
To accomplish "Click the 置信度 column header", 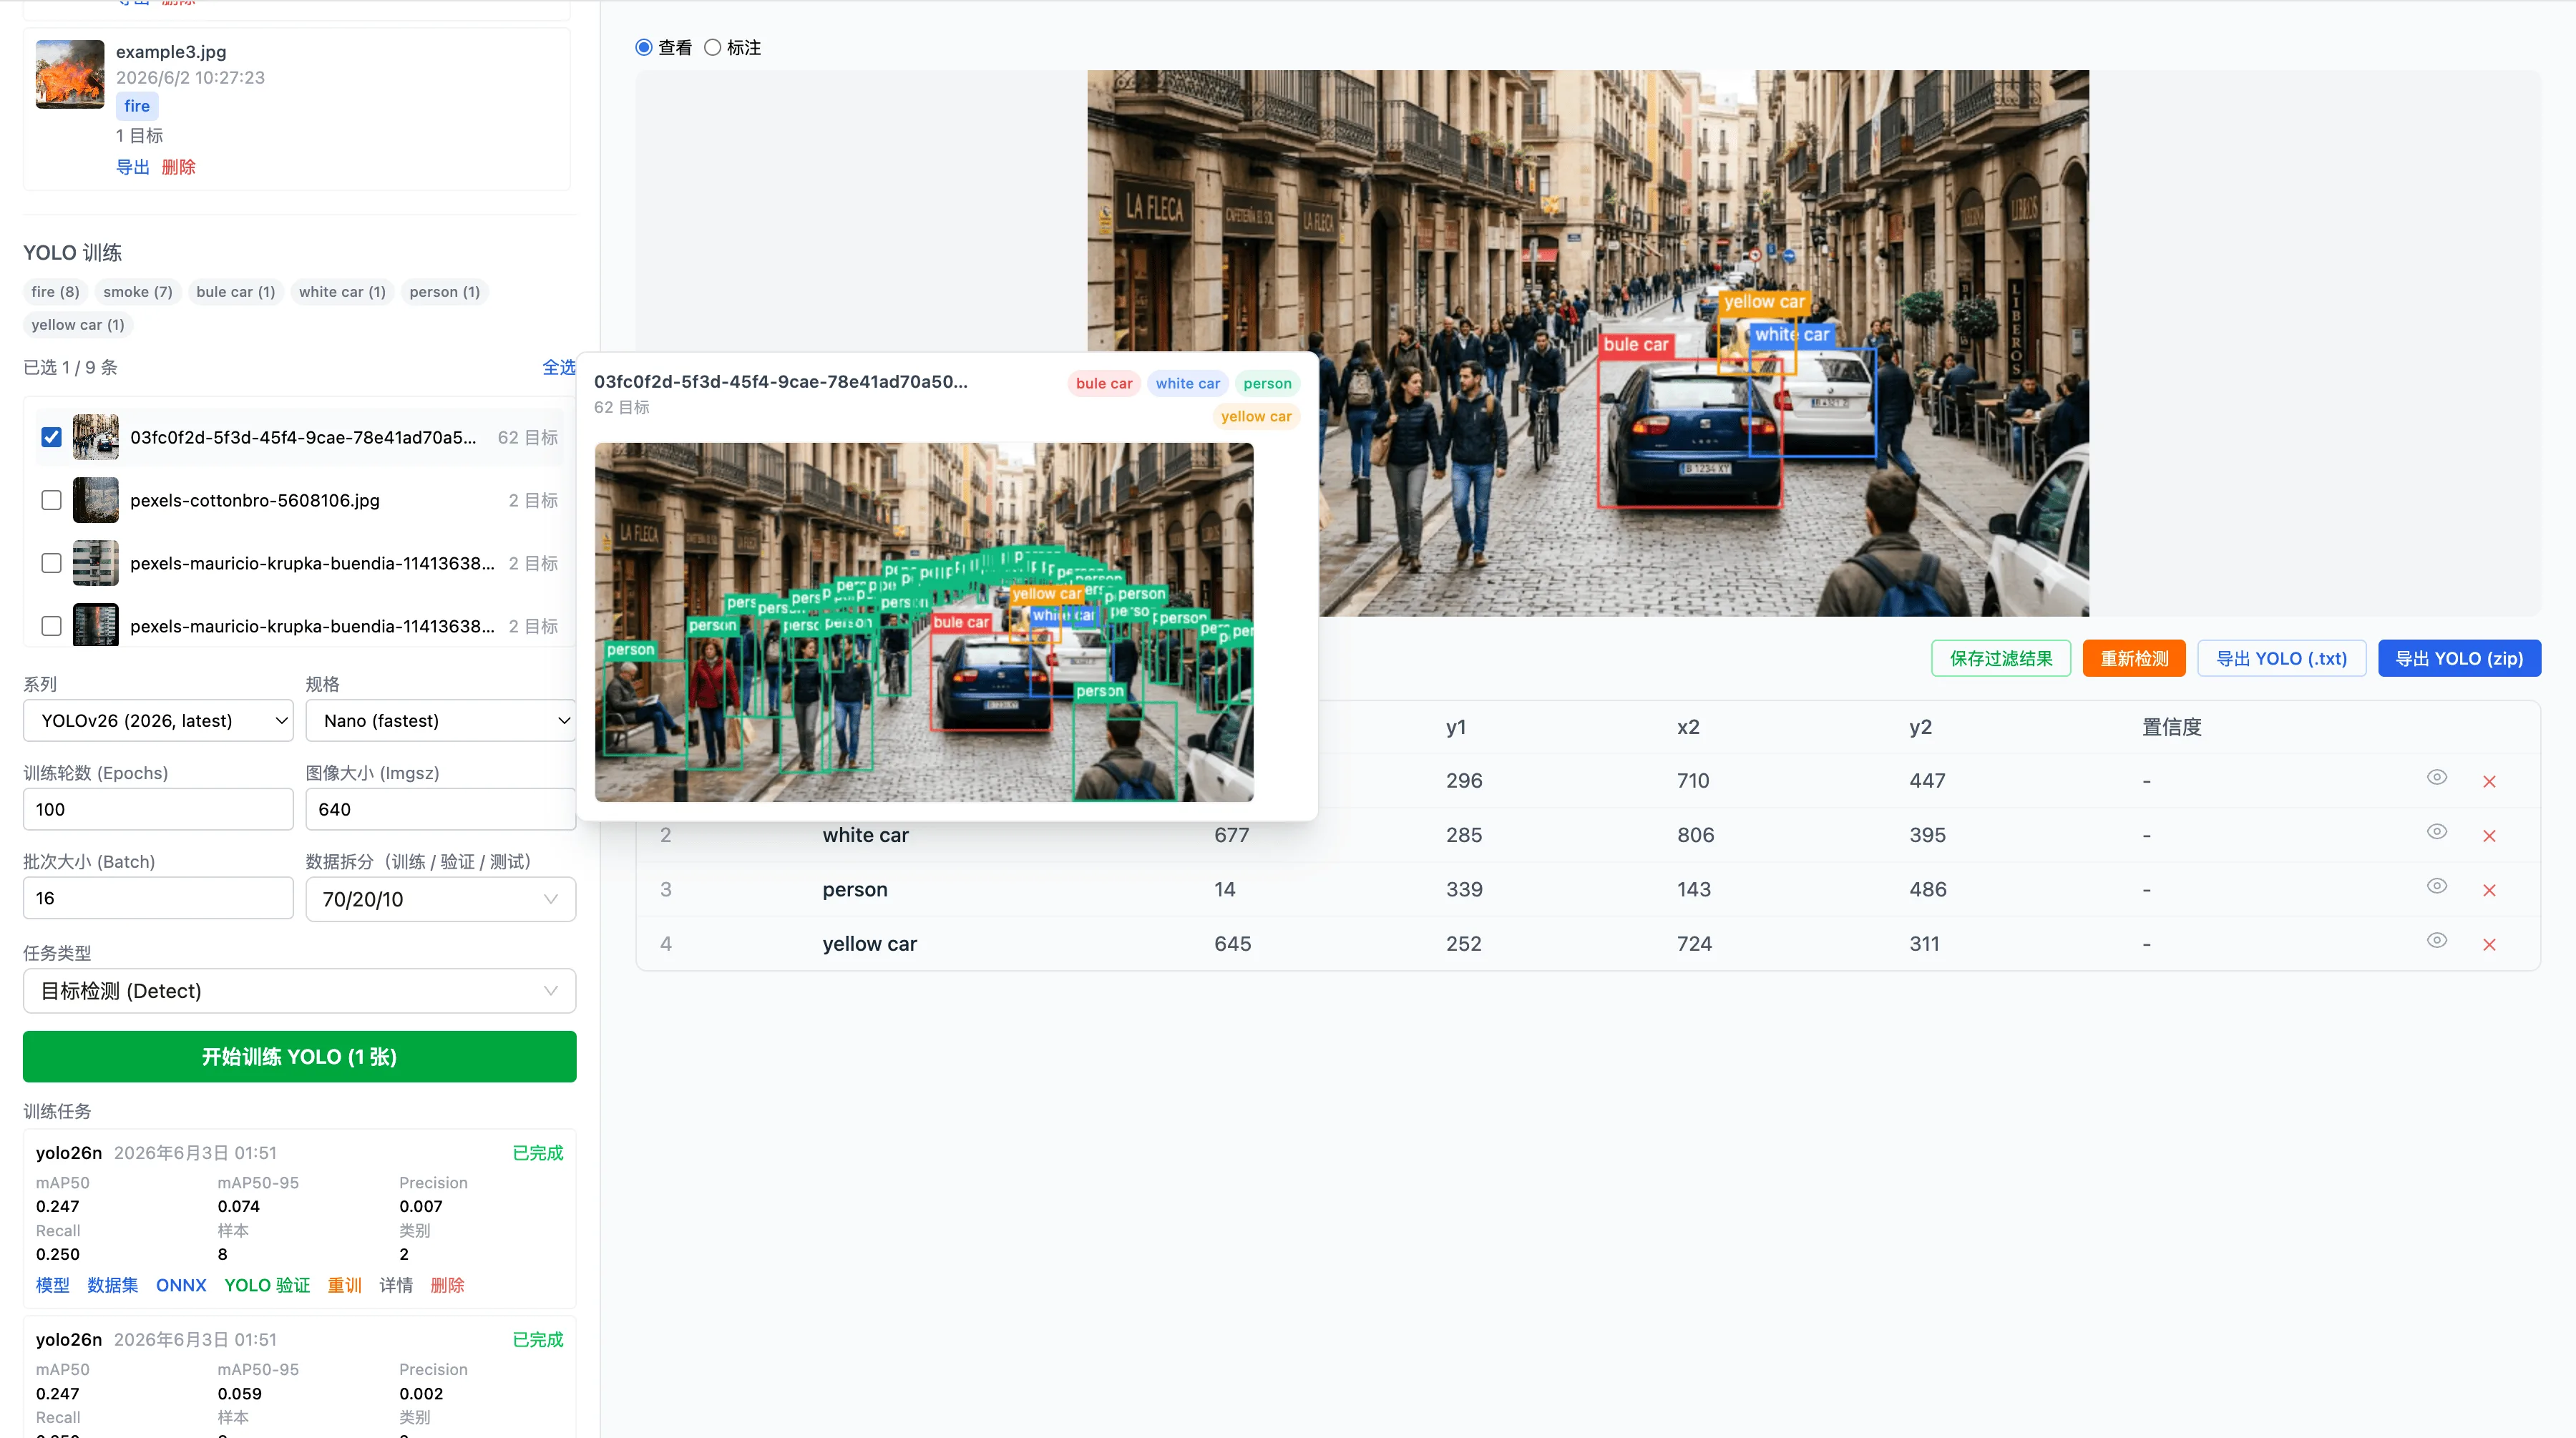I will pos(2171,727).
